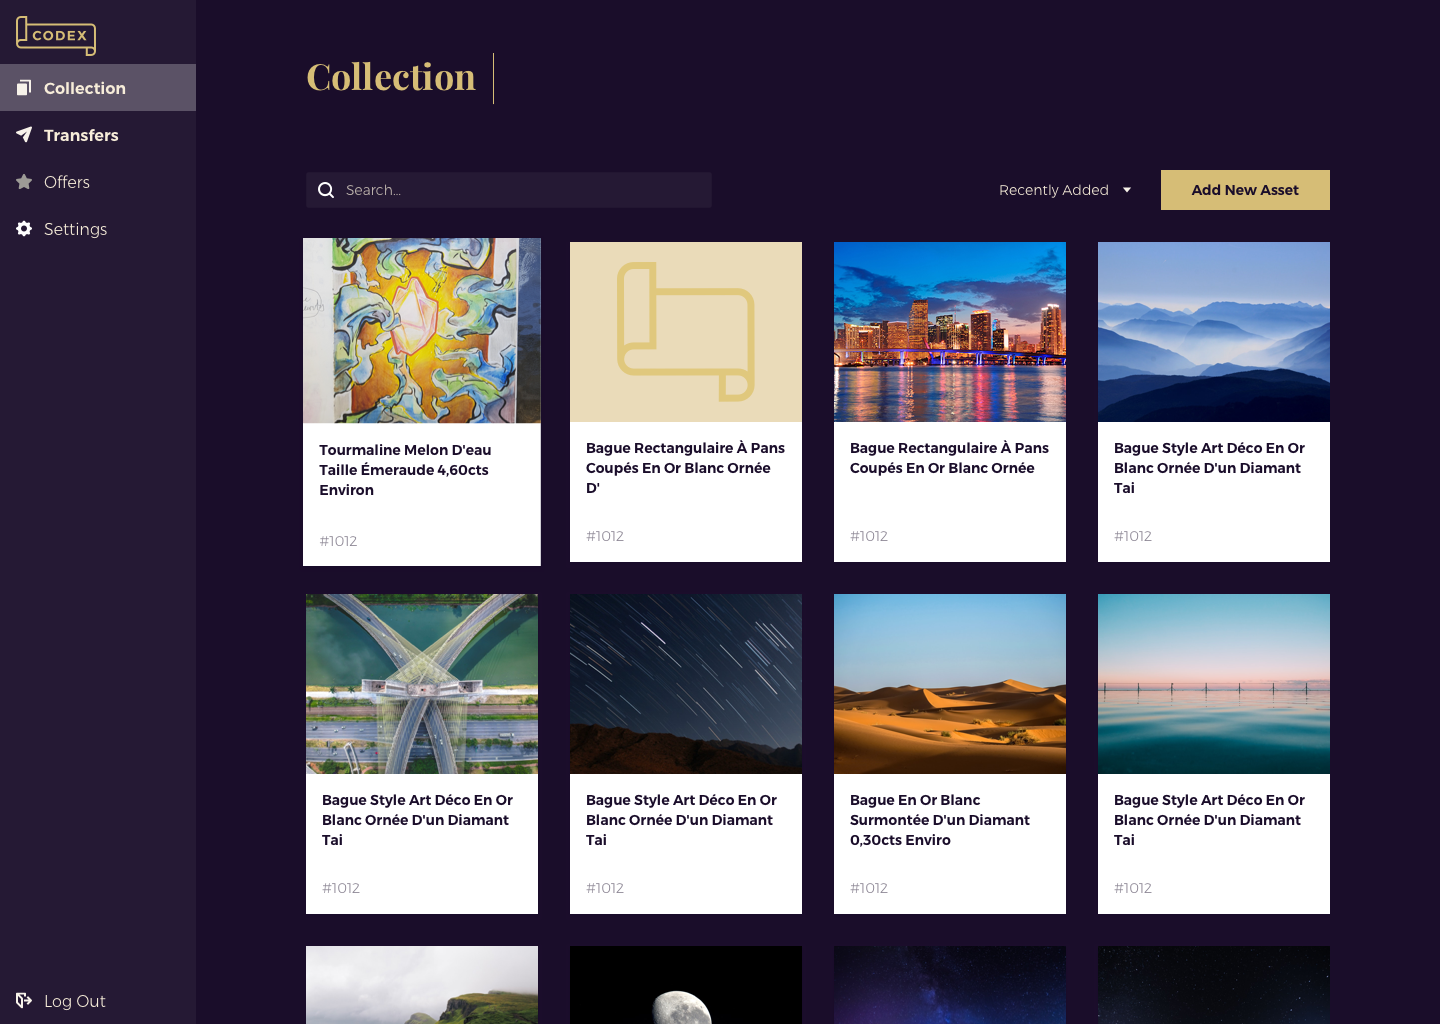The height and width of the screenshot is (1024, 1440).
Task: Click #1012 on the star trails card
Action: 605,888
